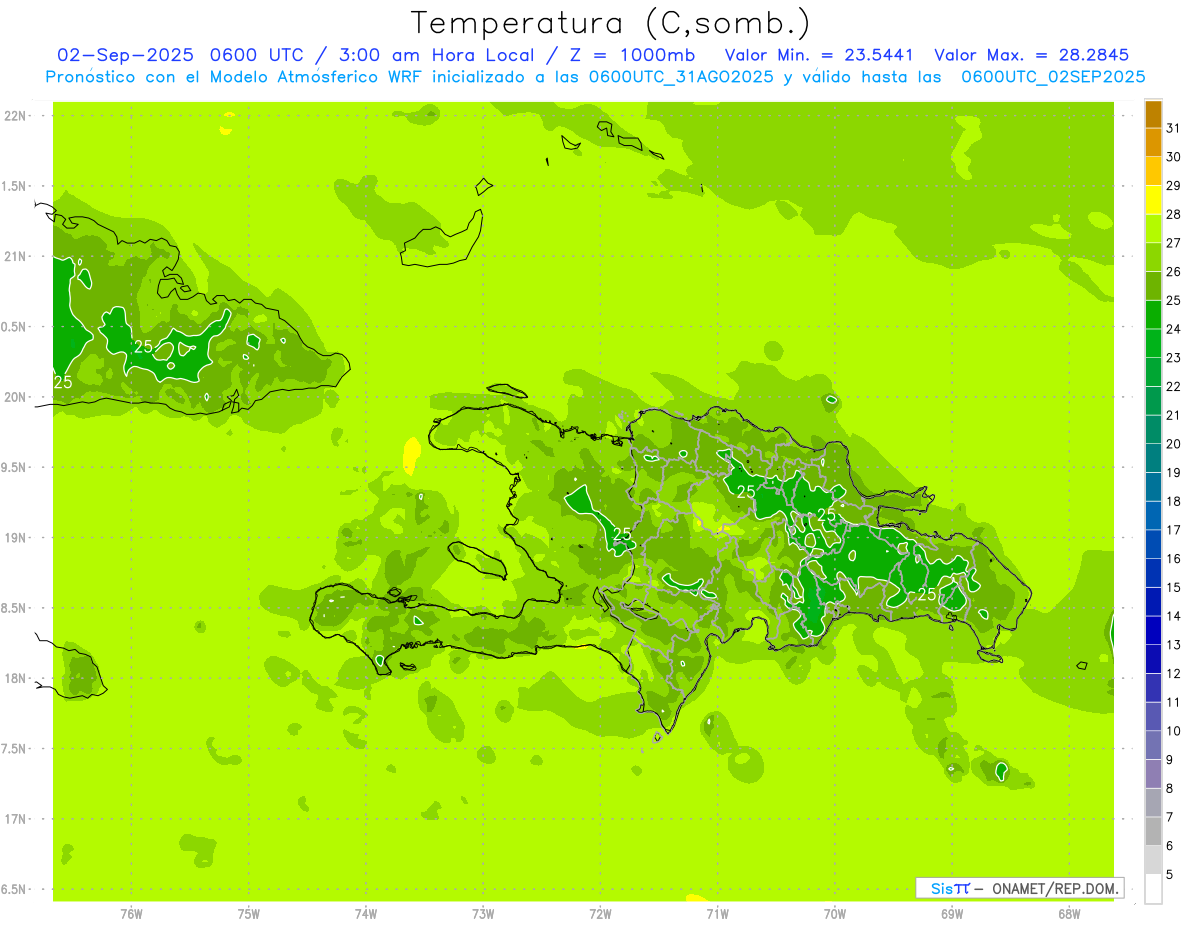Click the '22N' latitude axis label
Screen dimensions: 1200x927
pos(17,115)
